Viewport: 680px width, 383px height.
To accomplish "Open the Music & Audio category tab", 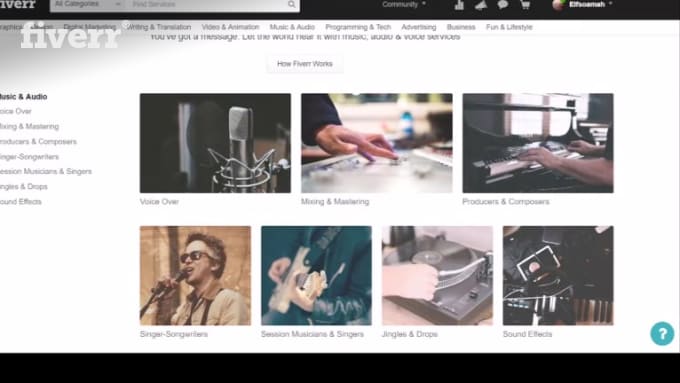I will coord(292,27).
